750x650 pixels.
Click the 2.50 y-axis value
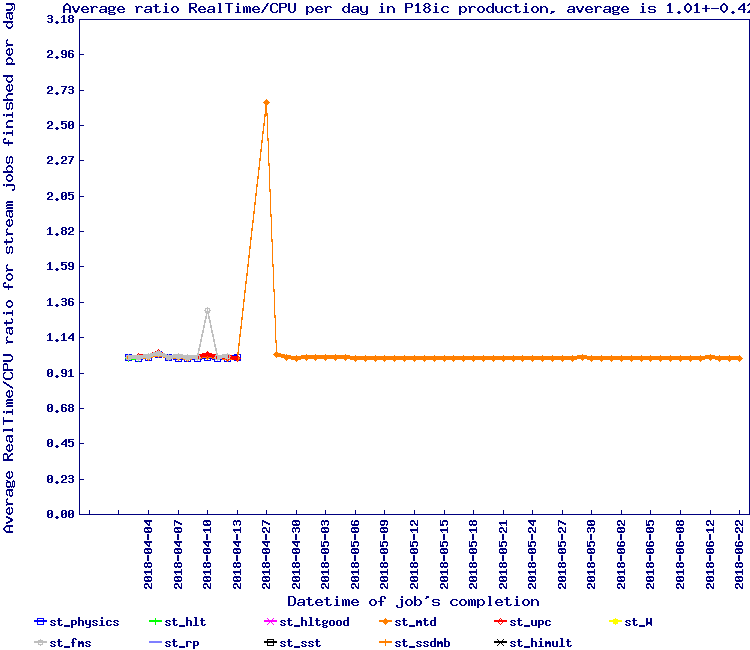coord(60,125)
